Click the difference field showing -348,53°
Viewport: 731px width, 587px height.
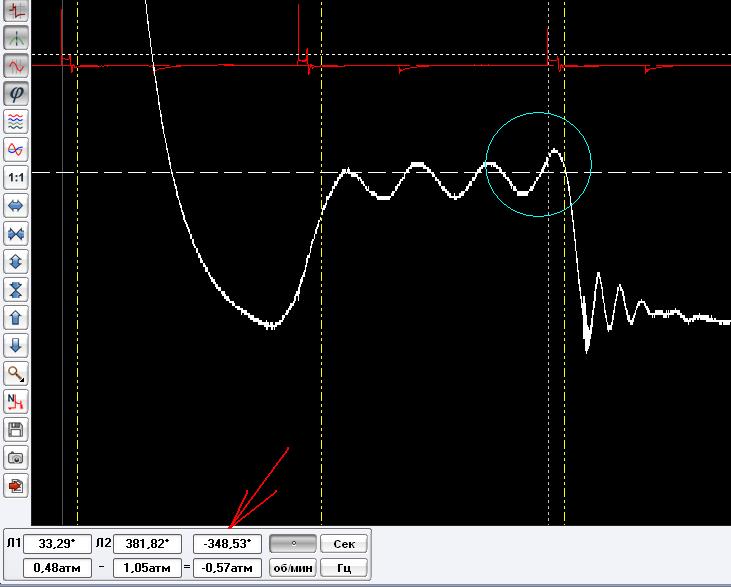click(227, 544)
